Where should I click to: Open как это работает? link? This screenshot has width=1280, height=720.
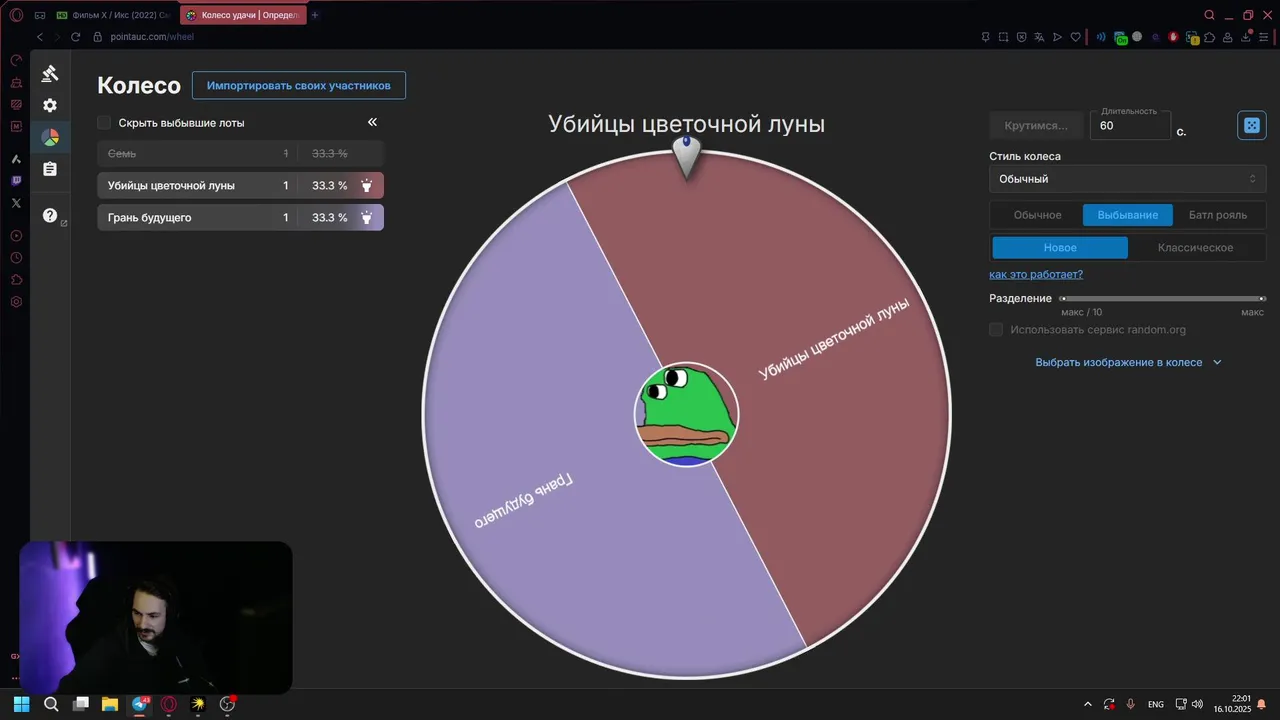tap(1036, 274)
